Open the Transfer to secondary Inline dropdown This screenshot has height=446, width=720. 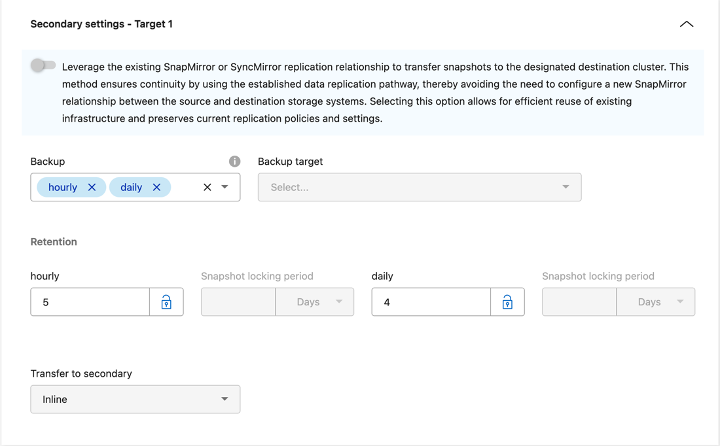(x=135, y=400)
